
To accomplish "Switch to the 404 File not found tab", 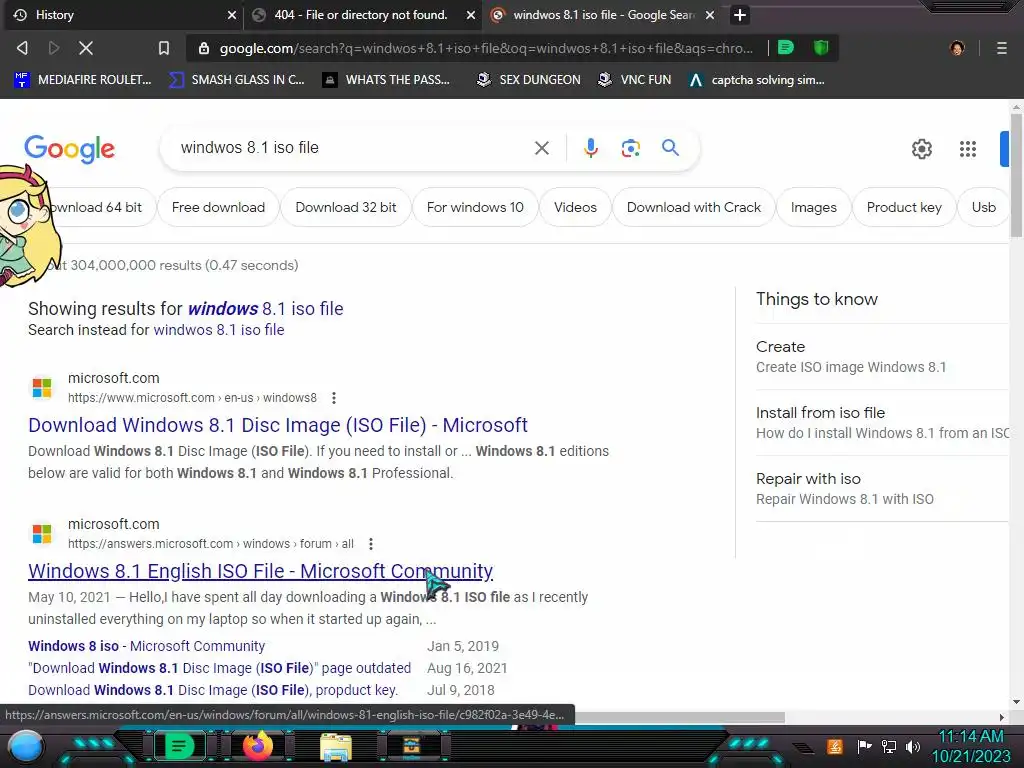I will [360, 14].
